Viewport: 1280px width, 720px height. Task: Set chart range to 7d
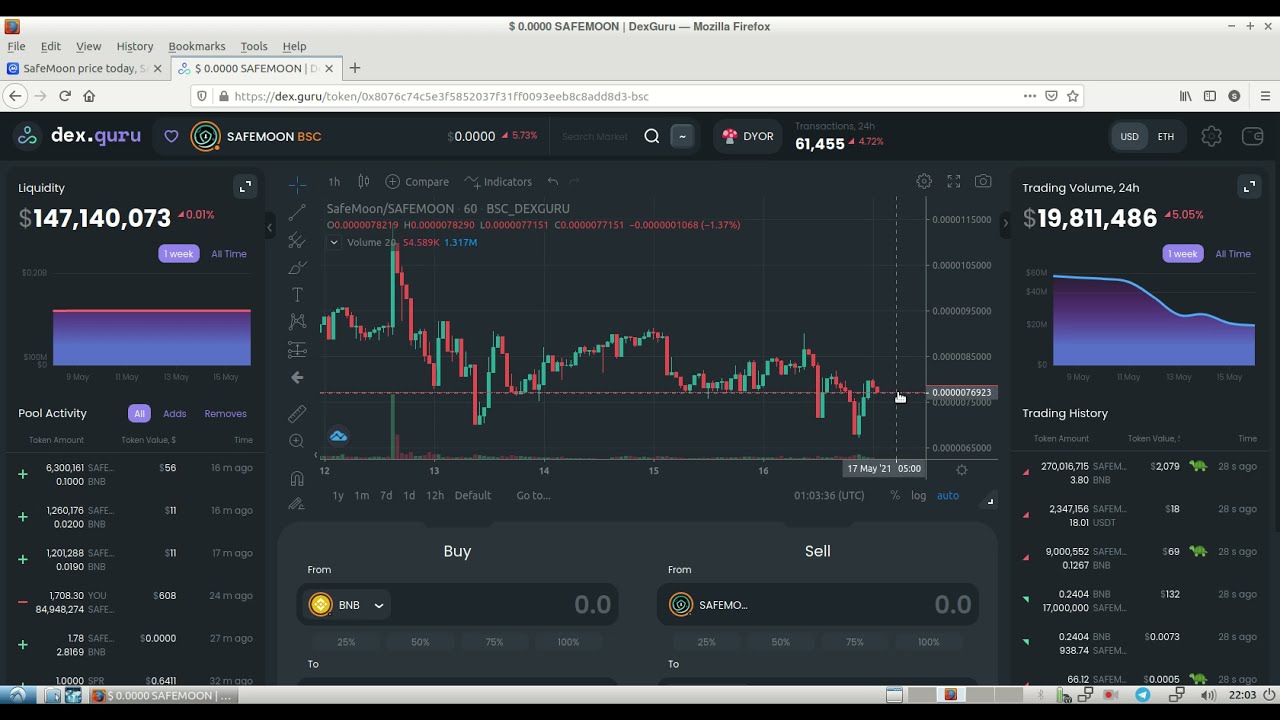click(x=386, y=496)
